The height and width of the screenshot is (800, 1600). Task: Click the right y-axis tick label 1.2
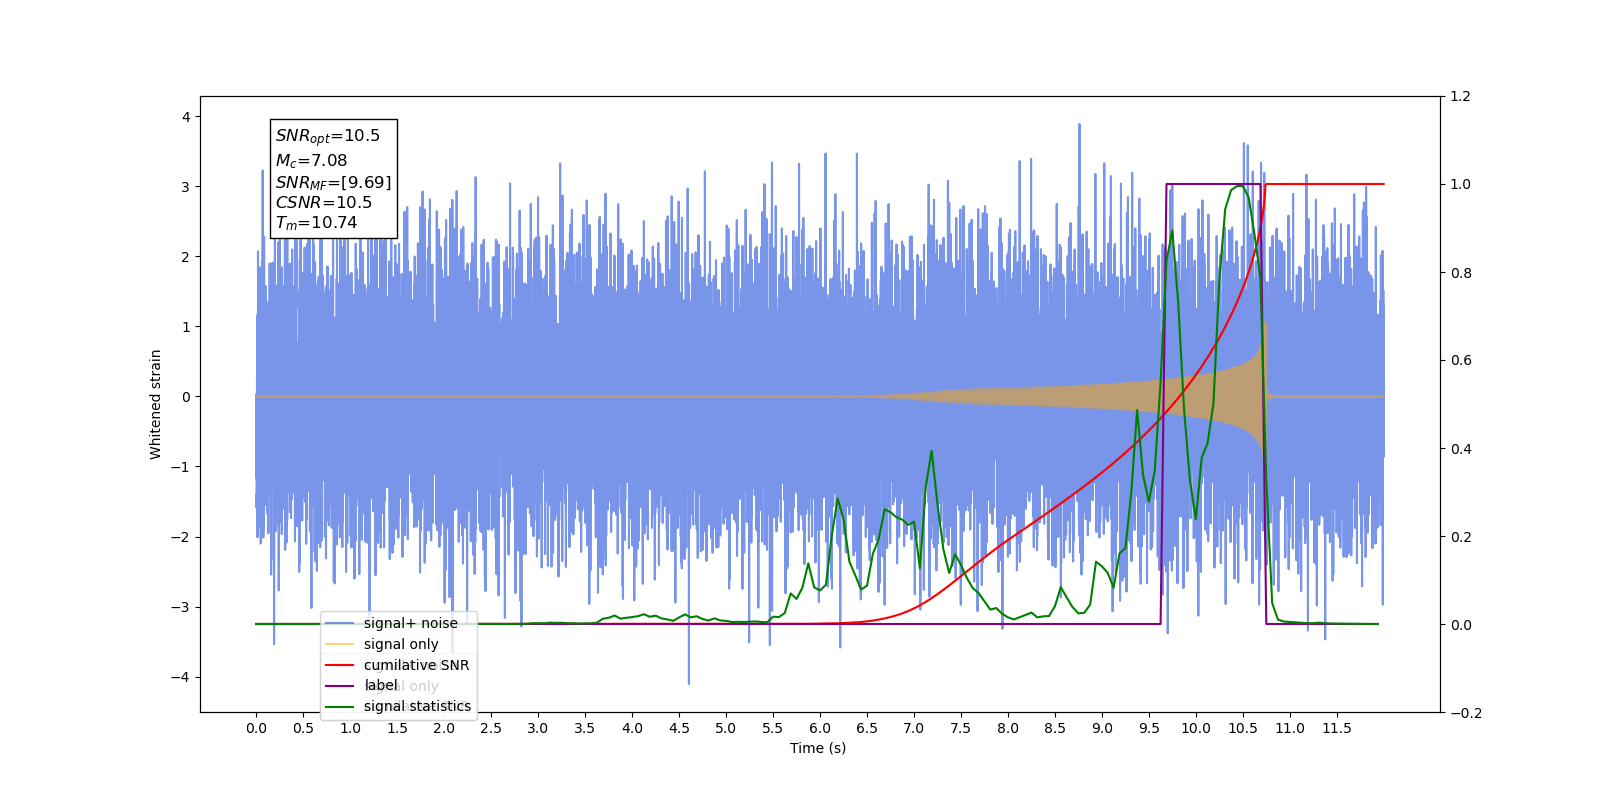(x=1461, y=97)
